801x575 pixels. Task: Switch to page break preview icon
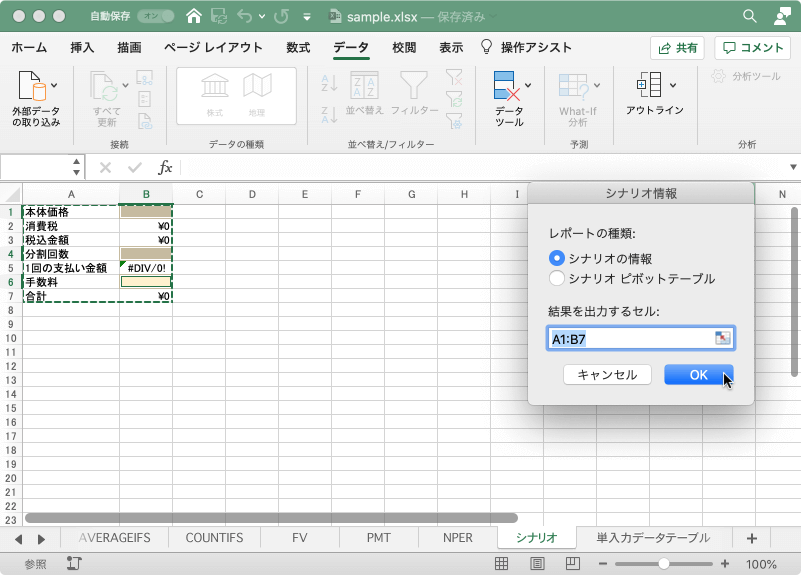573,564
